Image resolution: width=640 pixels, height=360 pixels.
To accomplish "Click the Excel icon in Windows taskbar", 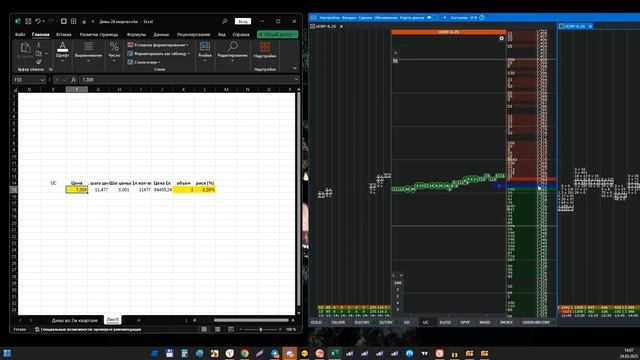I will (335, 353).
